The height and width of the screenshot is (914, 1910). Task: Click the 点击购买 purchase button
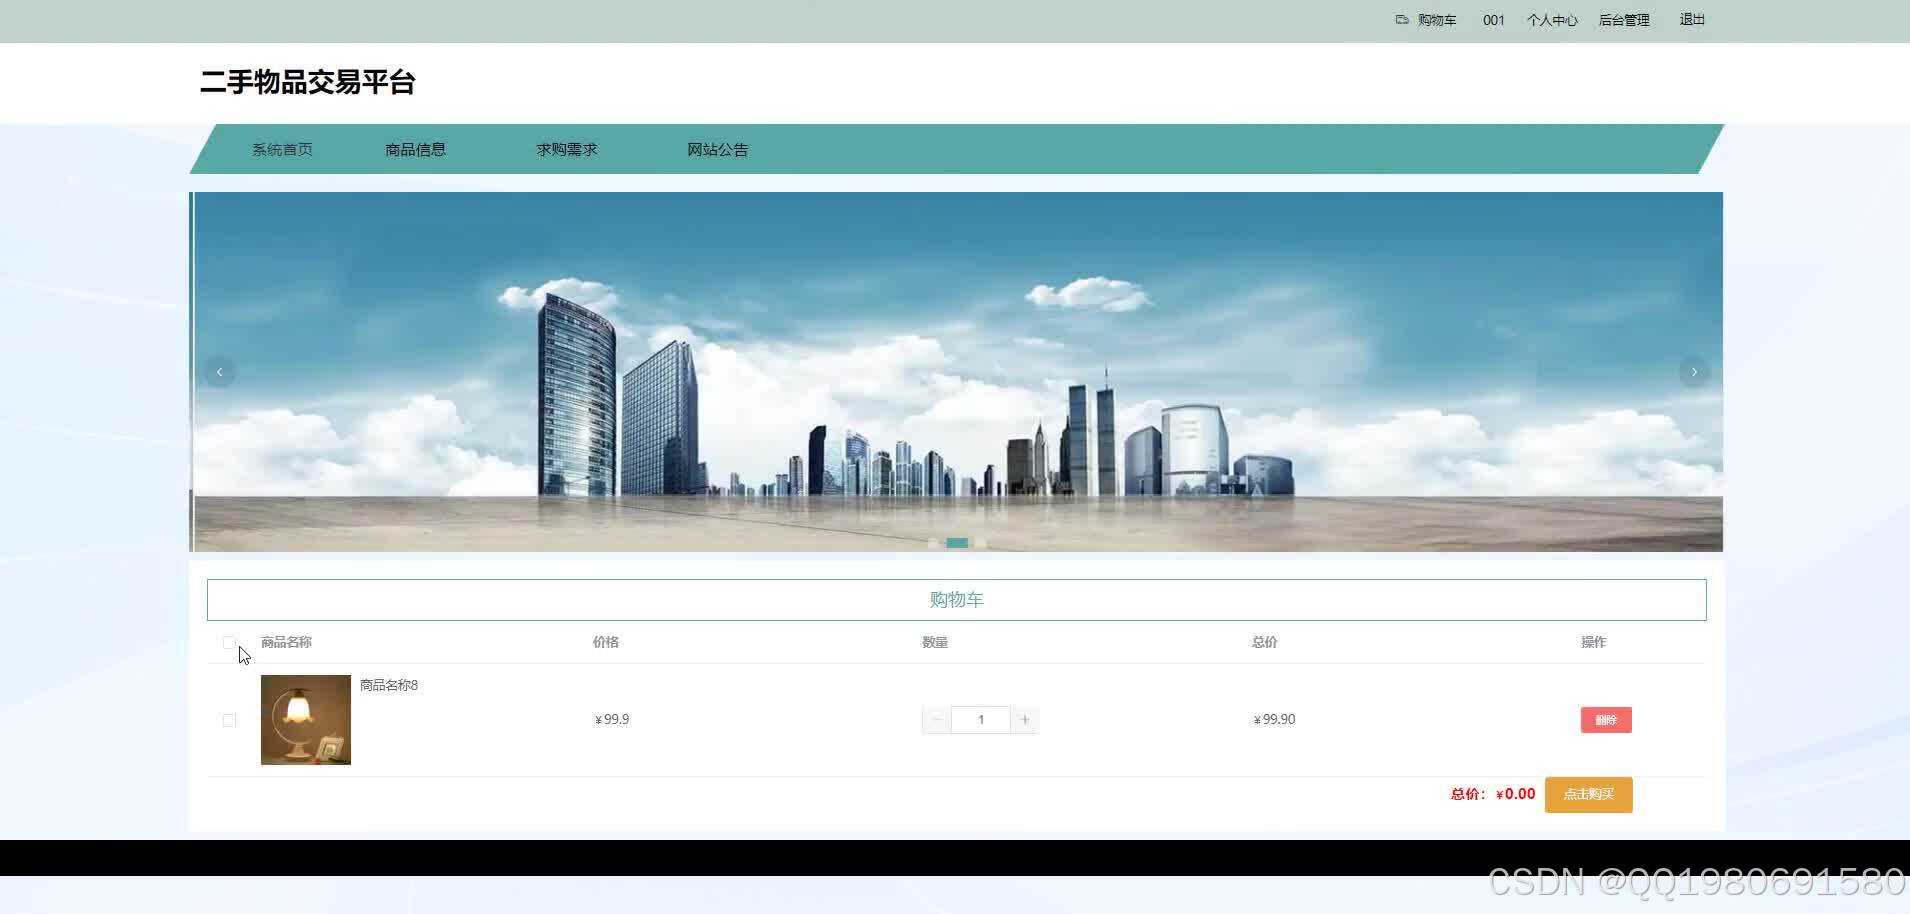1588,794
